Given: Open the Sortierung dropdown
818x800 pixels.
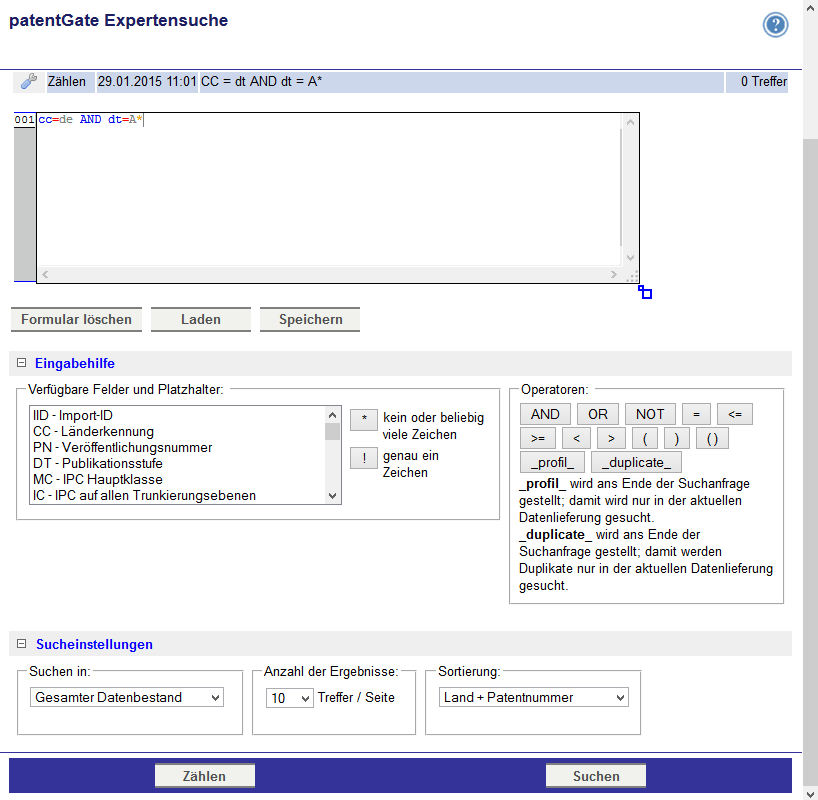Looking at the screenshot, I should tap(534, 697).
